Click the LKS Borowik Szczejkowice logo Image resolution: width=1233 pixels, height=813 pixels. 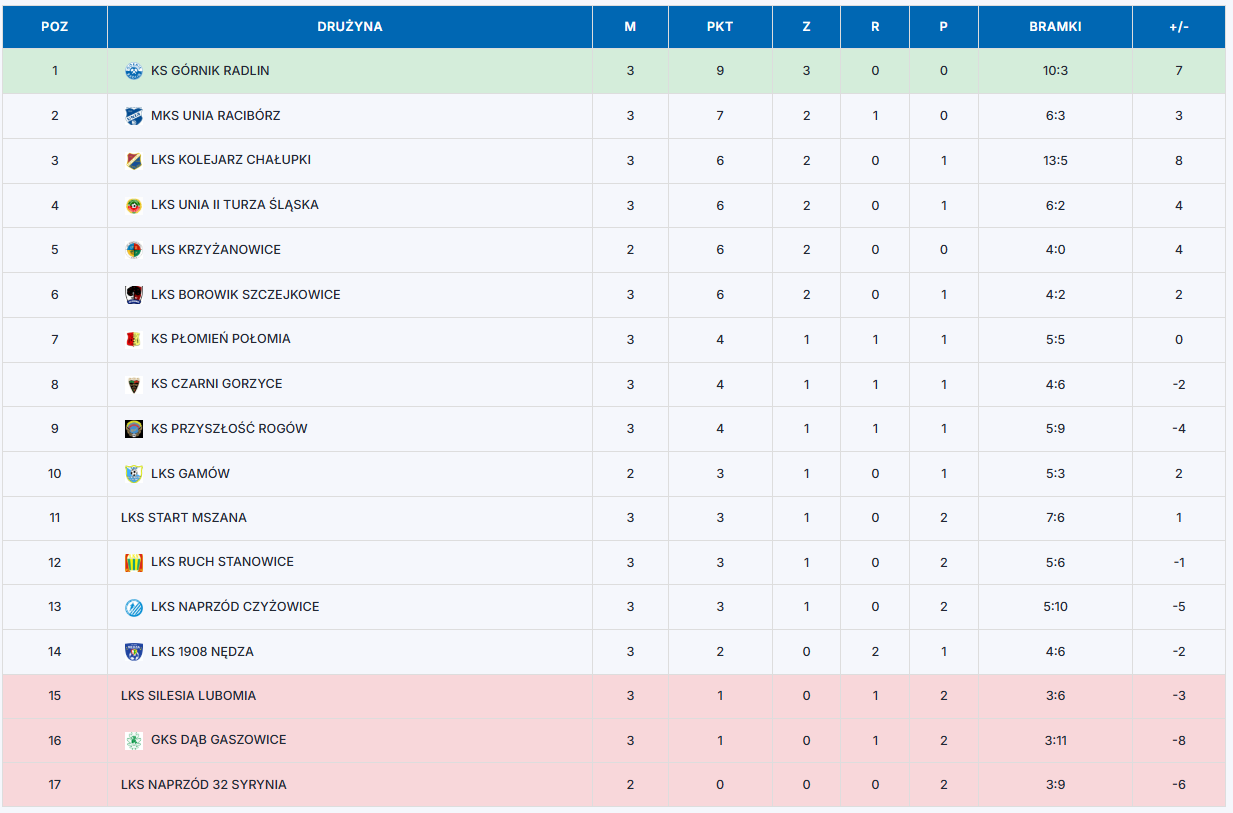click(x=134, y=294)
